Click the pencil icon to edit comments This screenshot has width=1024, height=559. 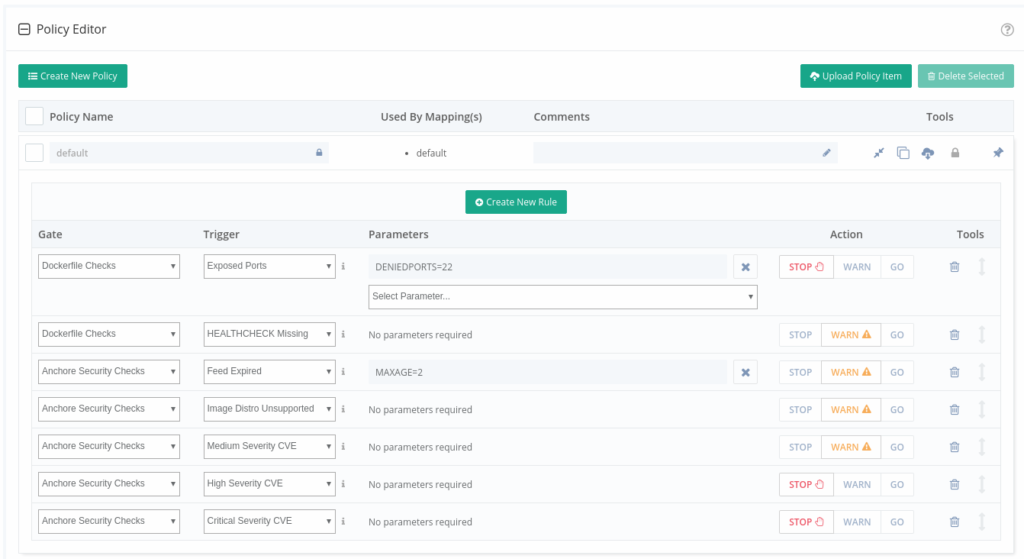[826, 153]
